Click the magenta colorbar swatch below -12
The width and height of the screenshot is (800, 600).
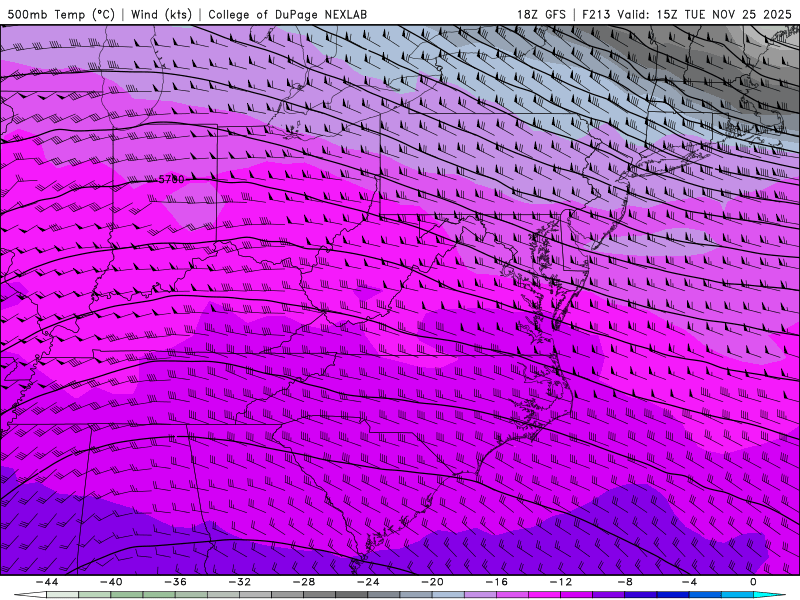544,595
